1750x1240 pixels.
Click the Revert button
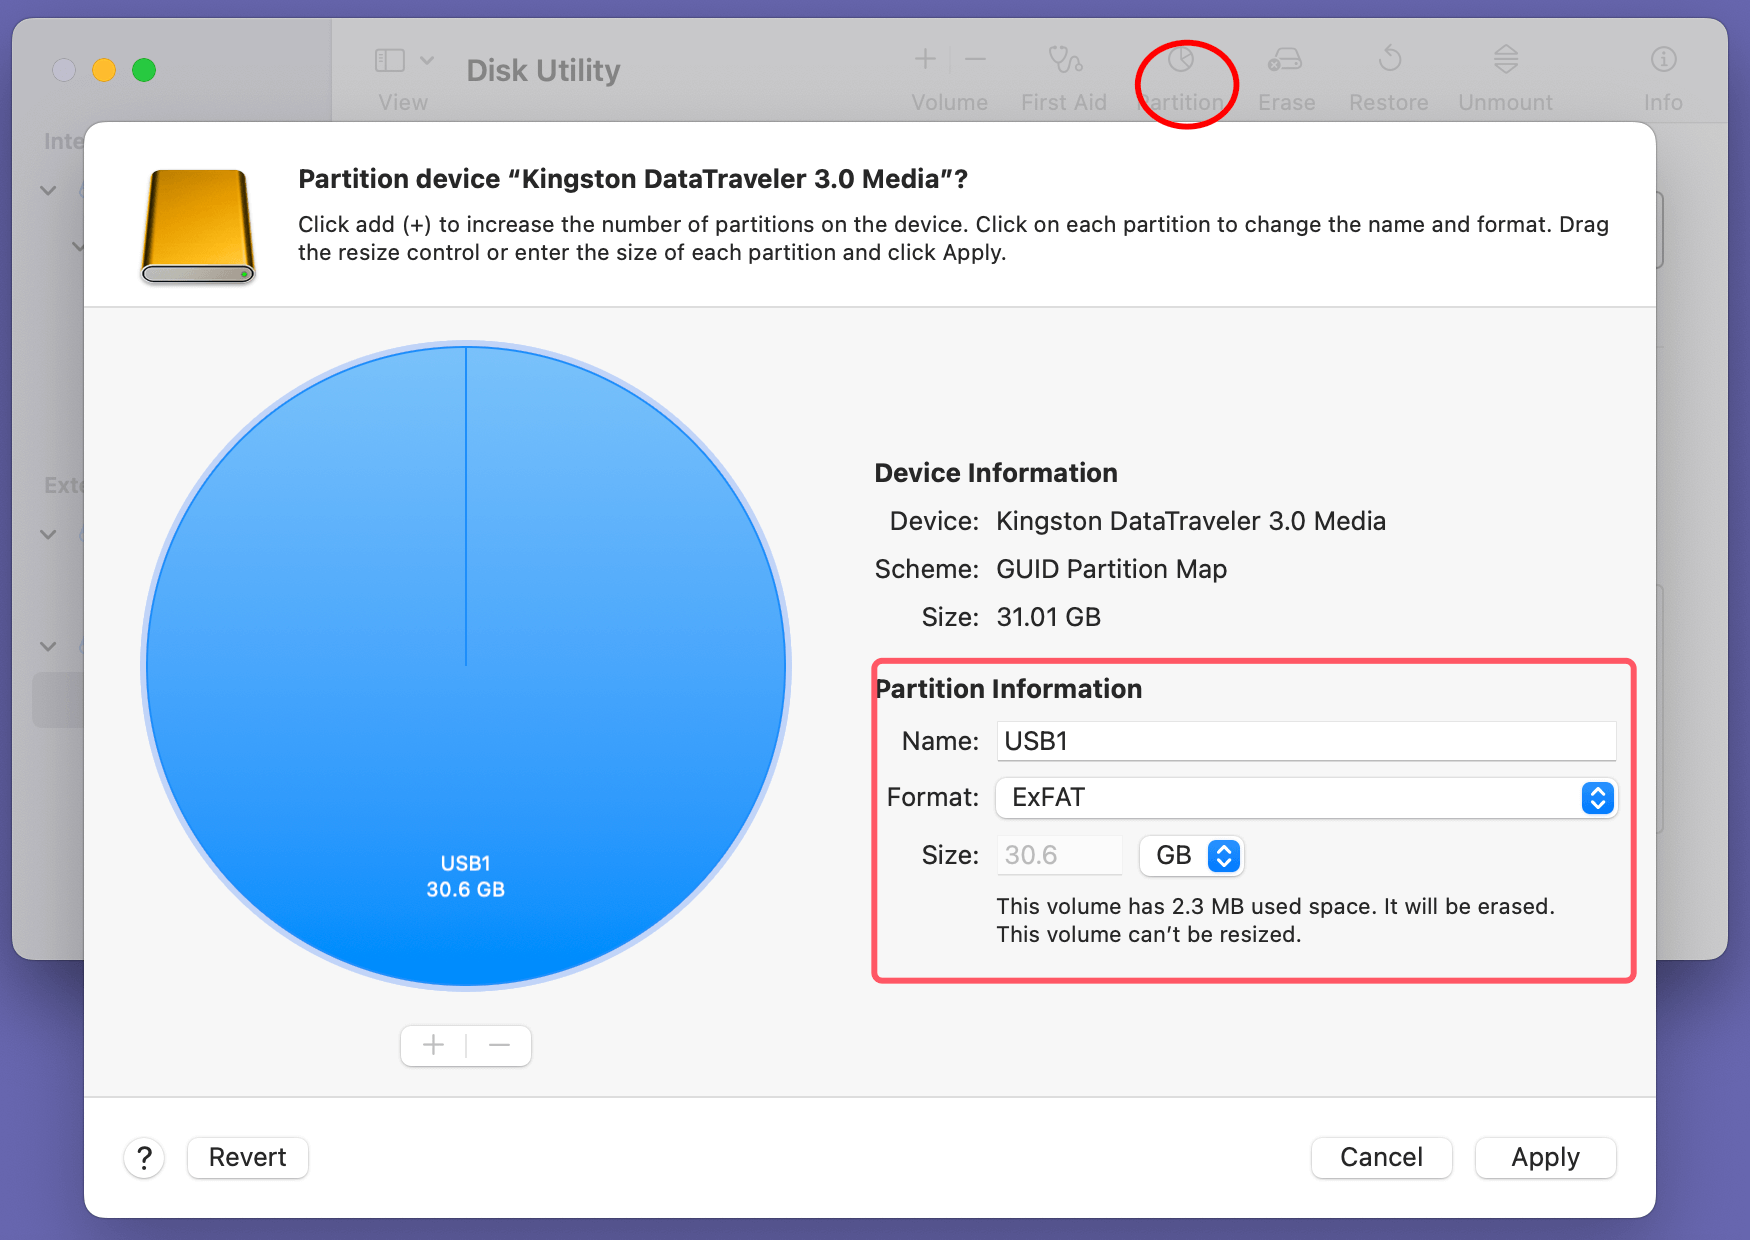[x=247, y=1157]
